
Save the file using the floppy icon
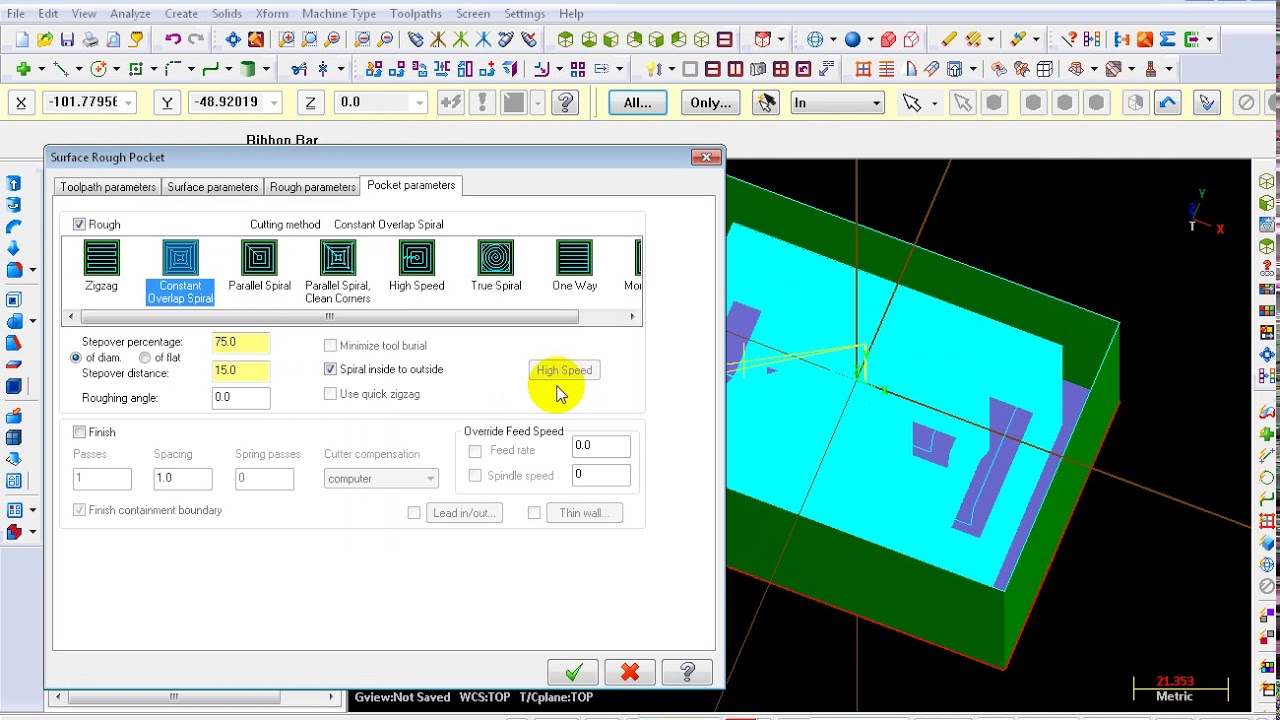tap(67, 40)
